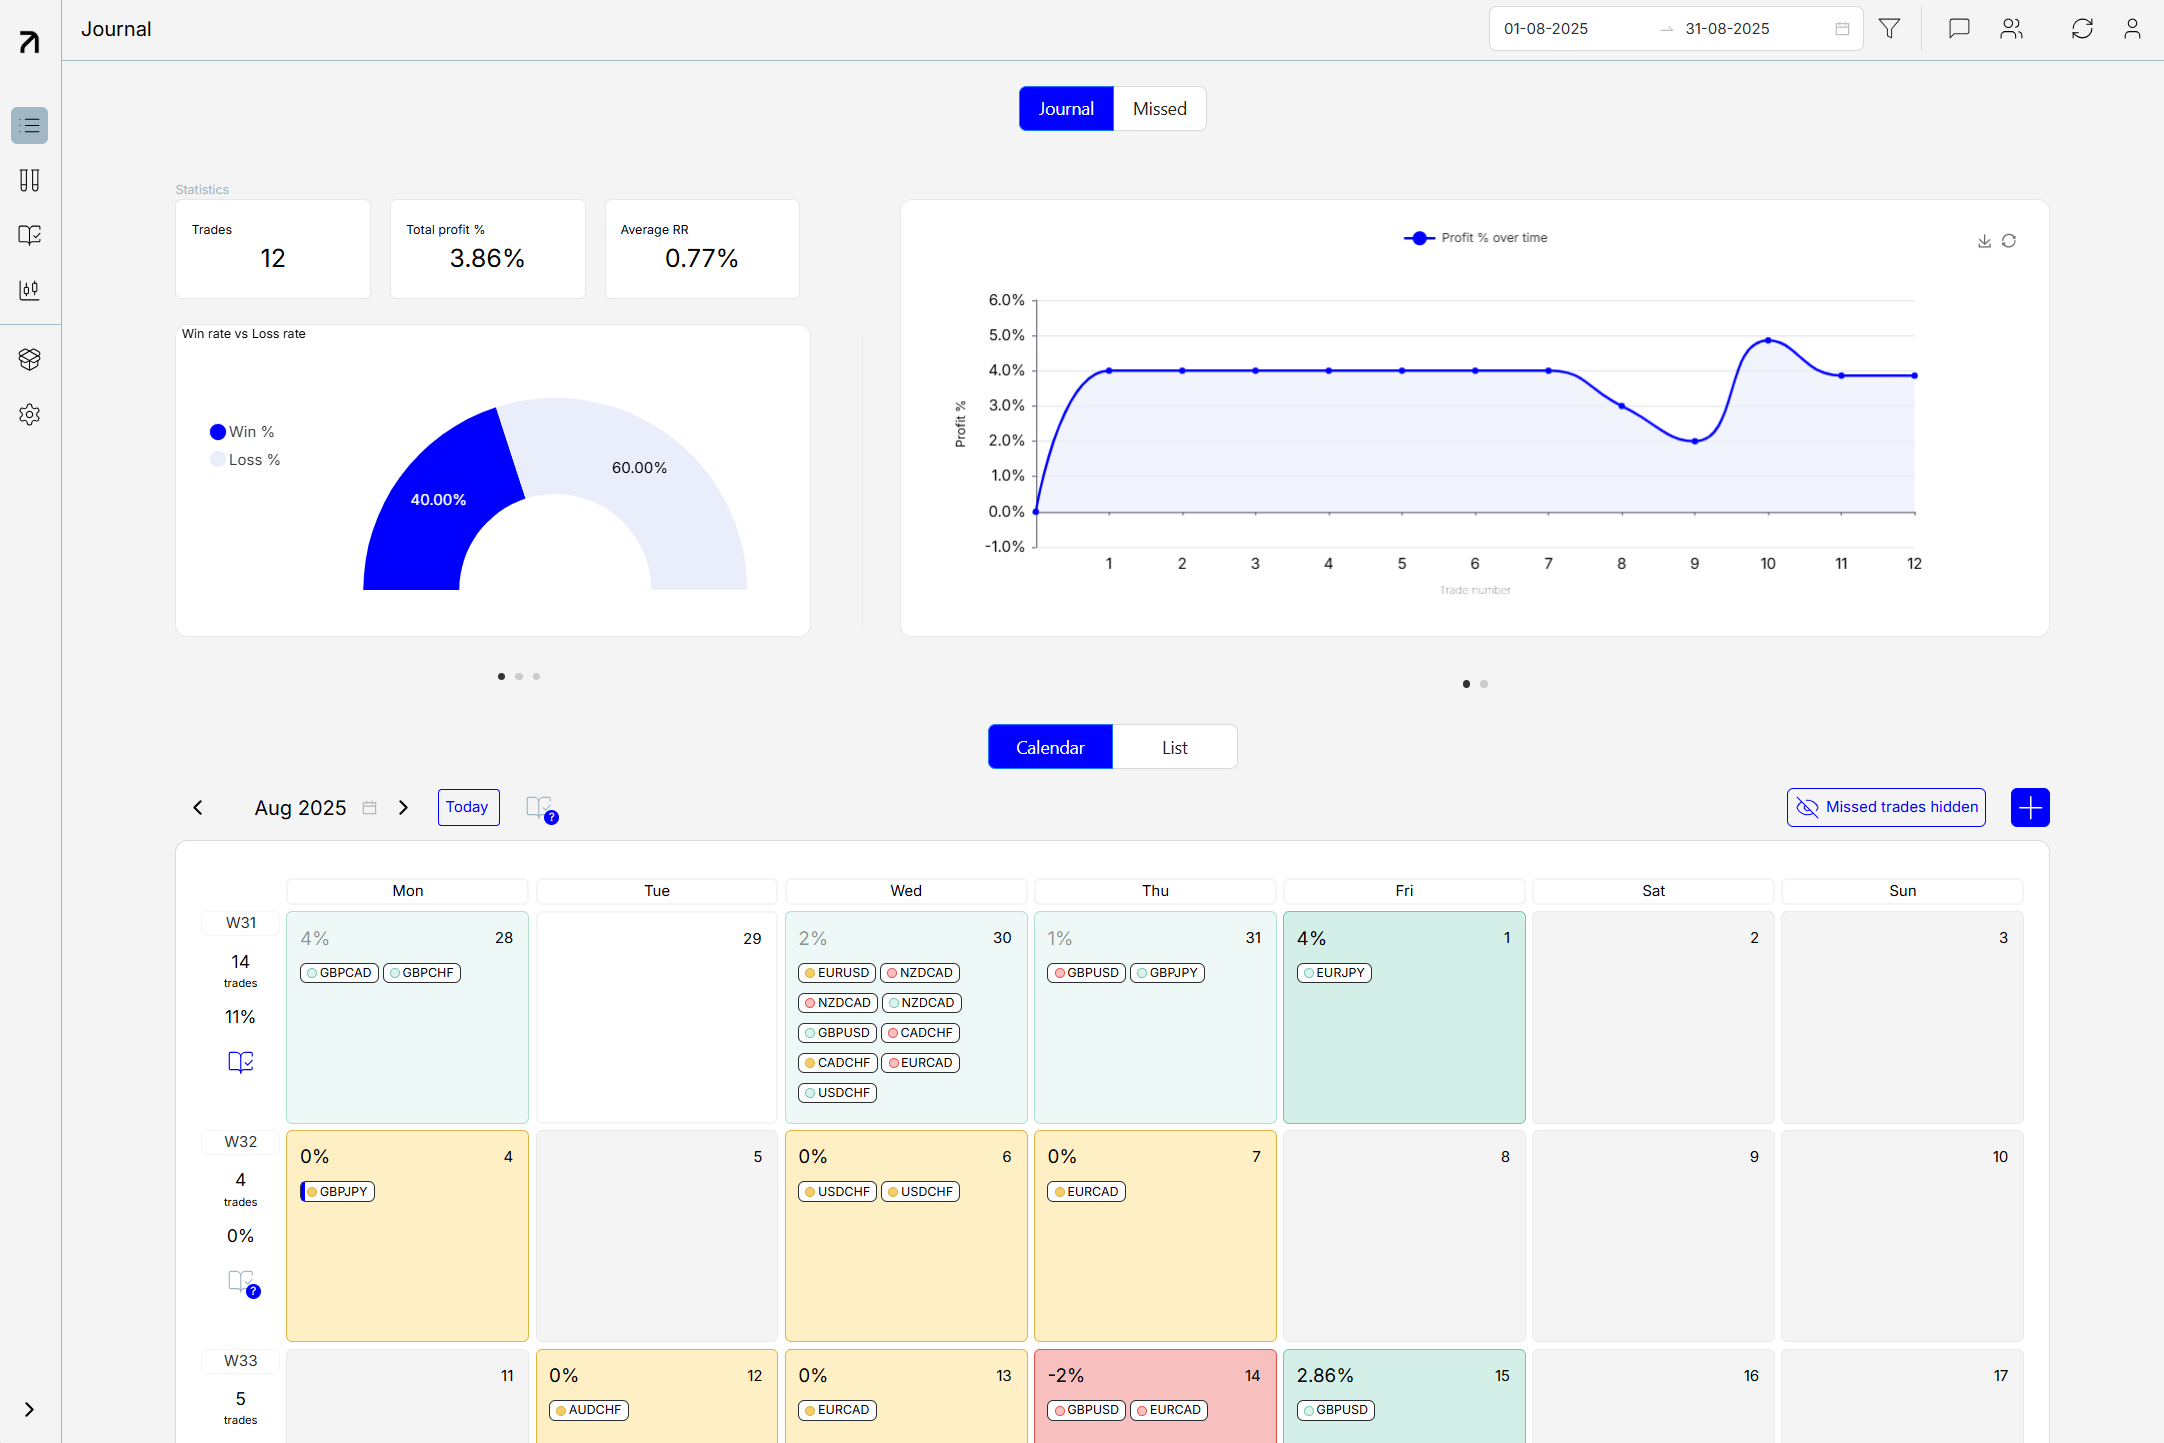
Task: Open the filter funnel icon
Action: (x=1889, y=29)
